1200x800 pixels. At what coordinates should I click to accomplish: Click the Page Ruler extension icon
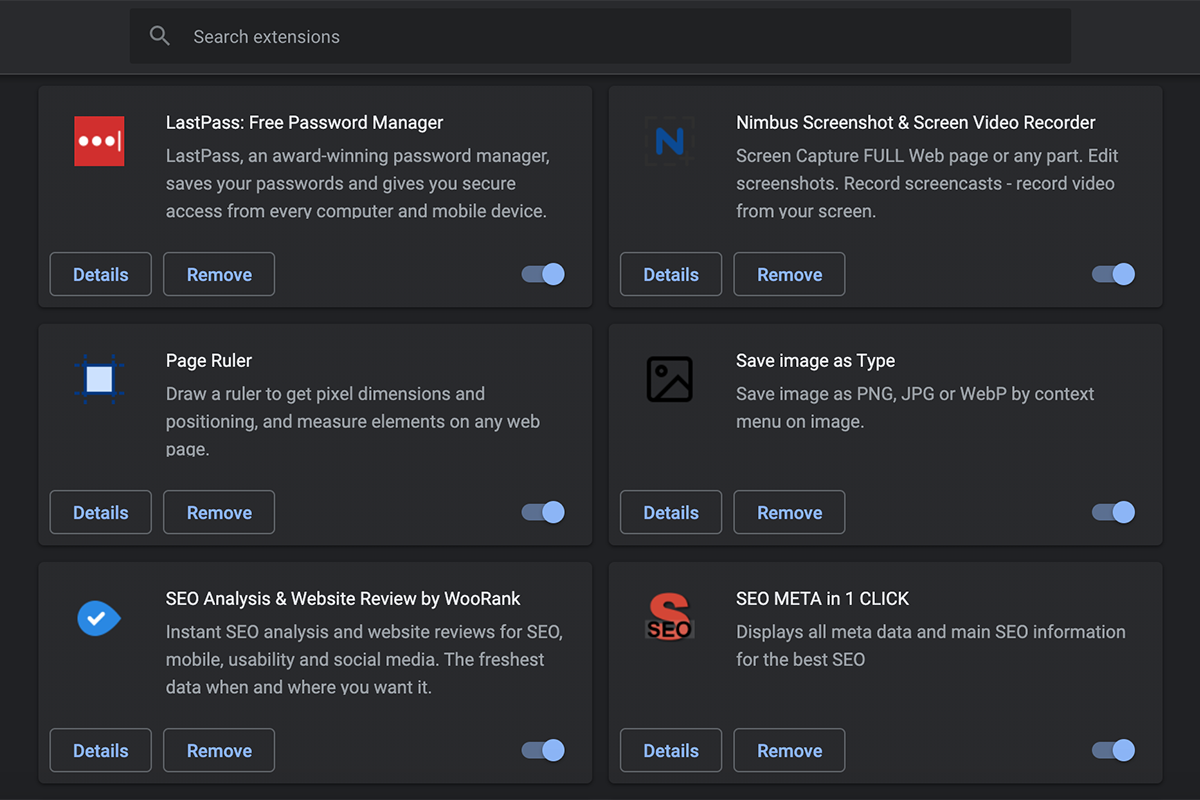[99, 379]
